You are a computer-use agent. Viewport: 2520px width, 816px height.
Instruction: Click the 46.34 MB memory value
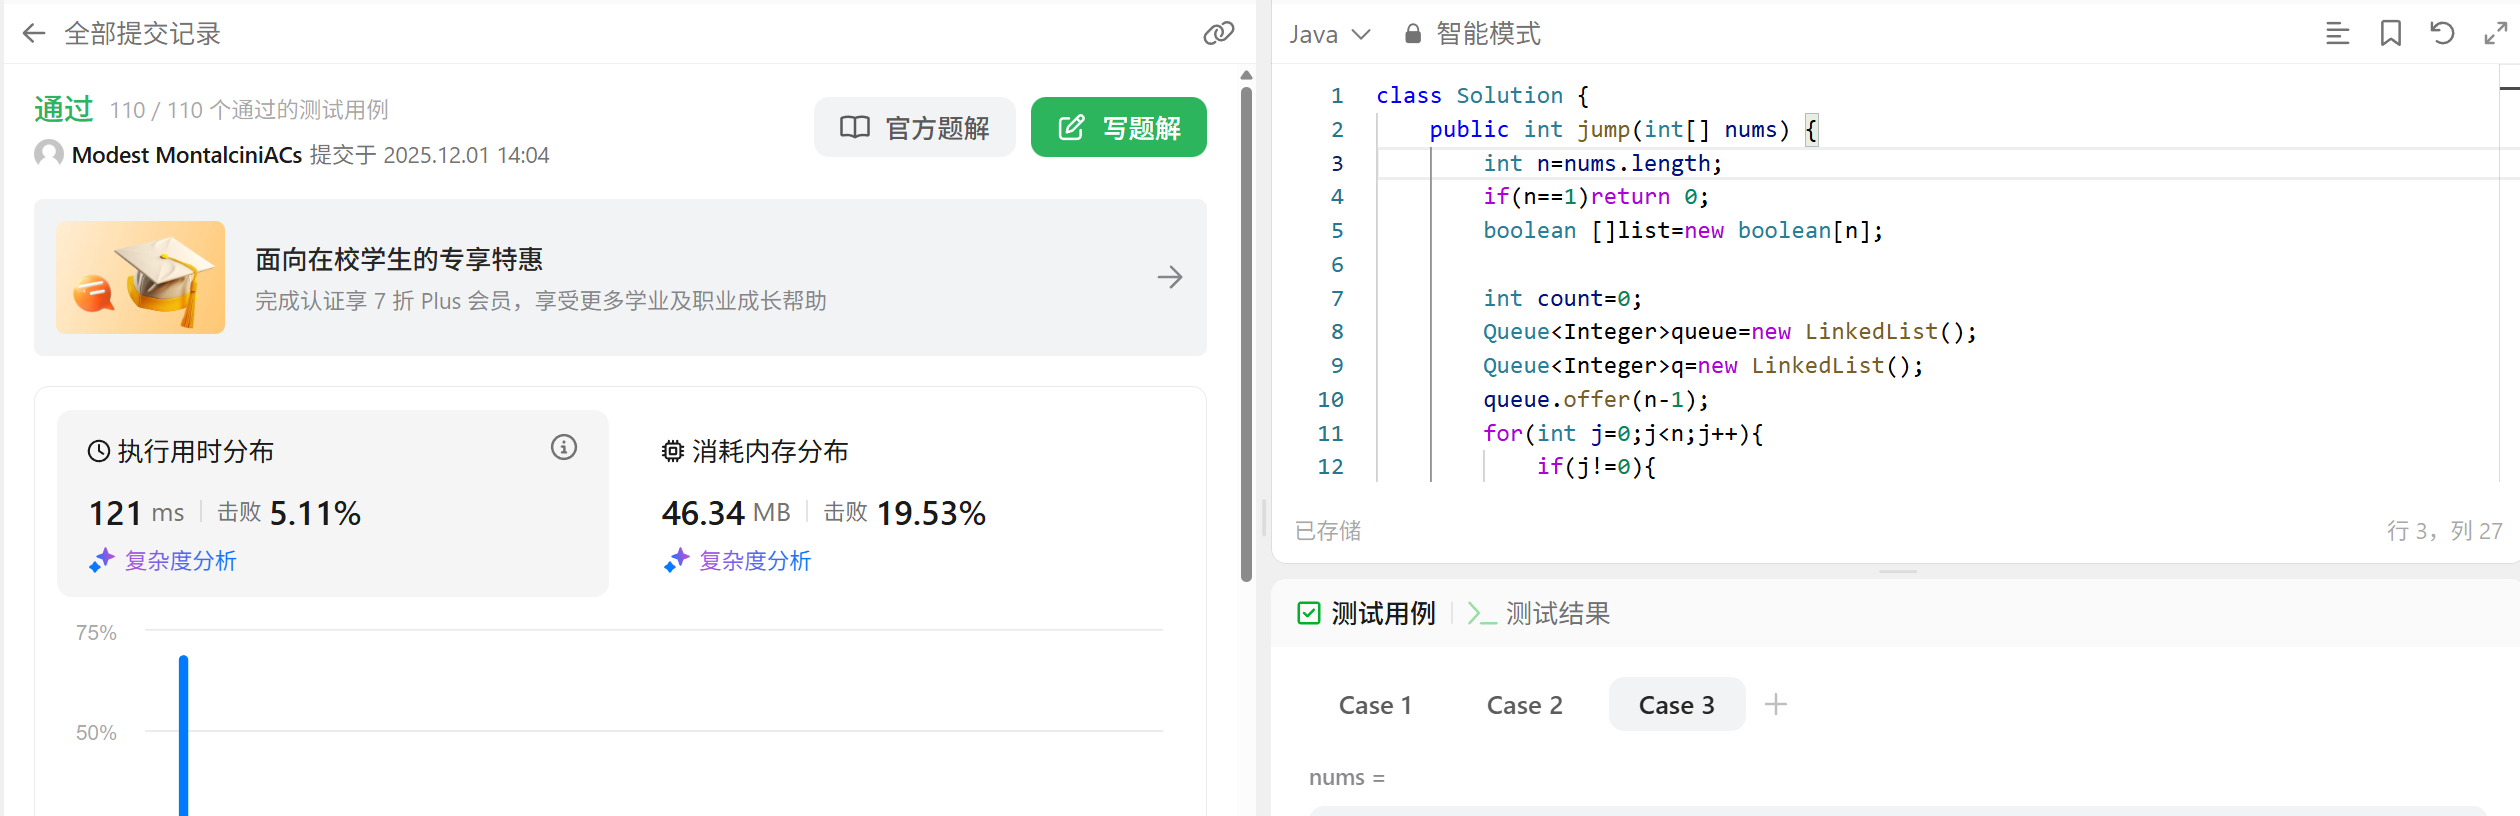726,513
